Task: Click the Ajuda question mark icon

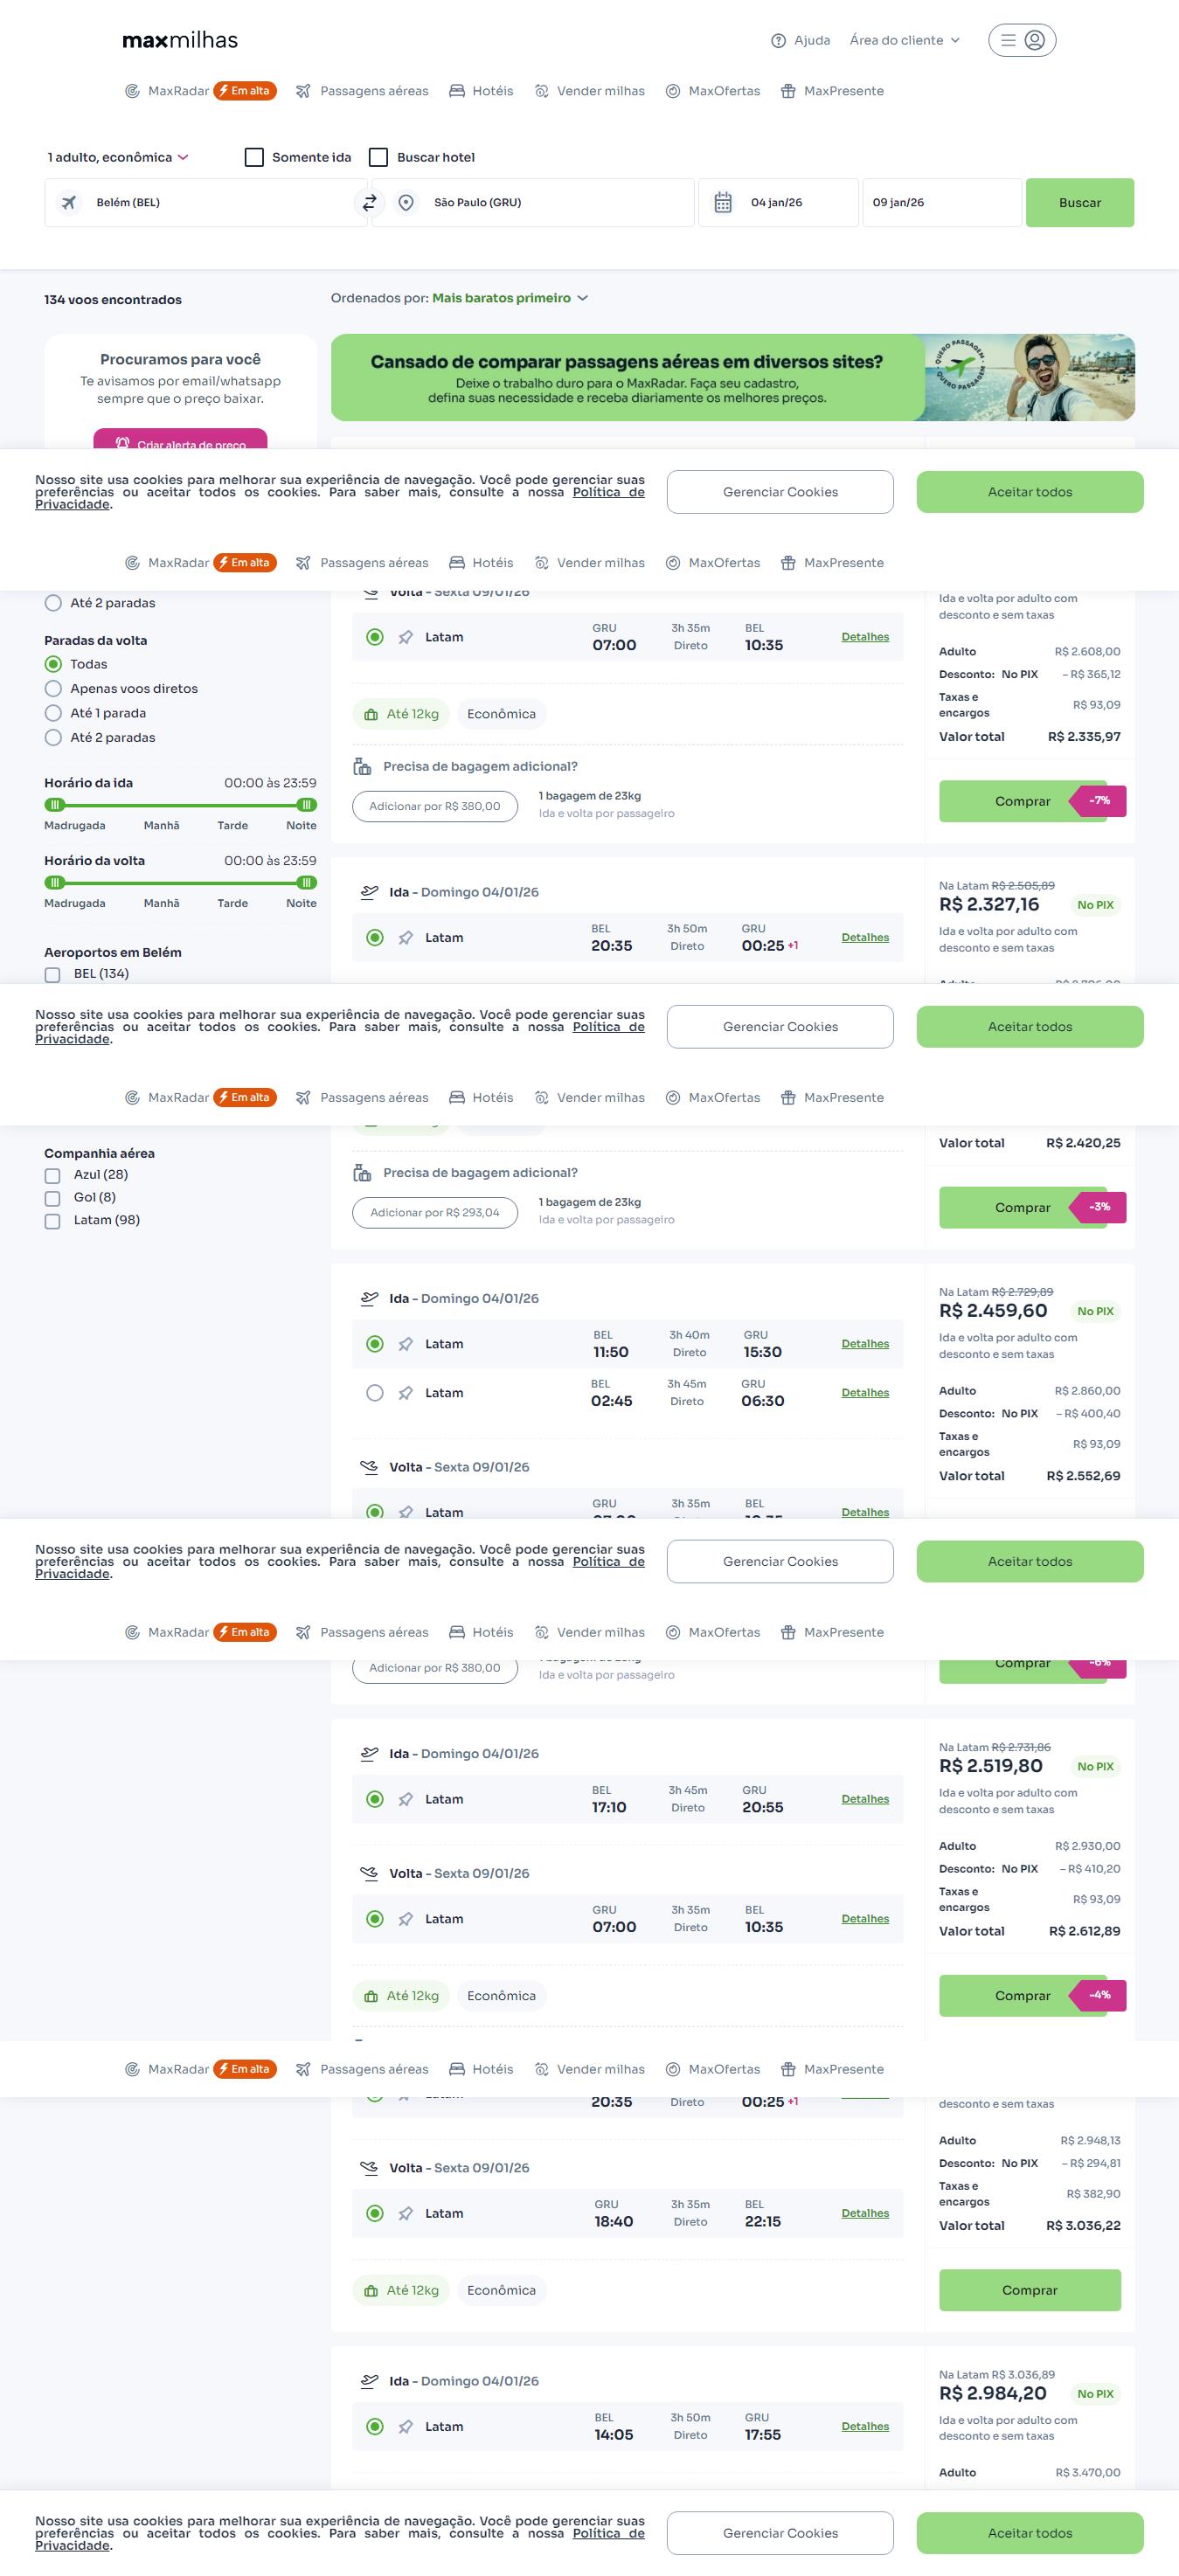Action: click(x=778, y=41)
